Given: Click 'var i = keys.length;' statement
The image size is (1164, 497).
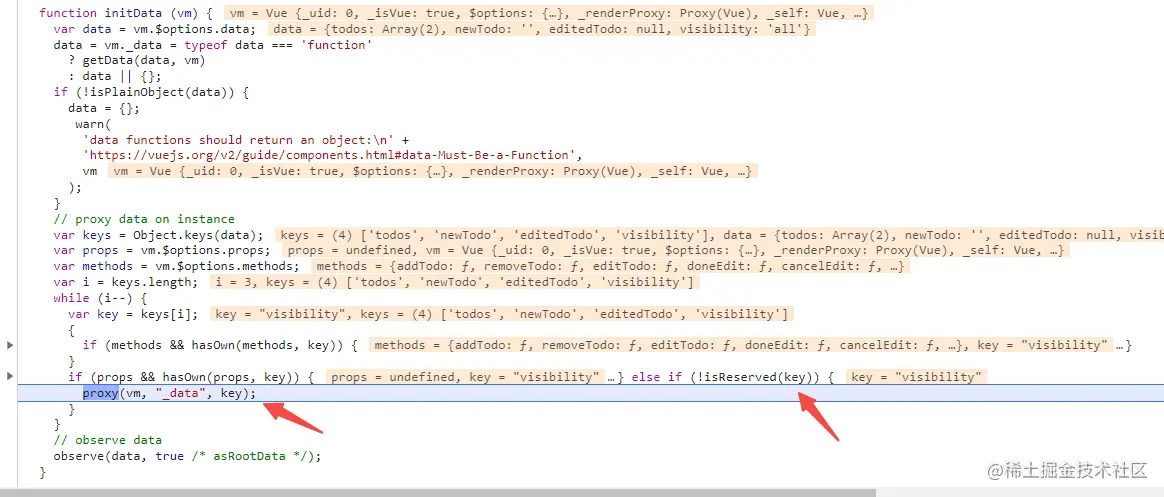Looking at the screenshot, I should [125, 282].
